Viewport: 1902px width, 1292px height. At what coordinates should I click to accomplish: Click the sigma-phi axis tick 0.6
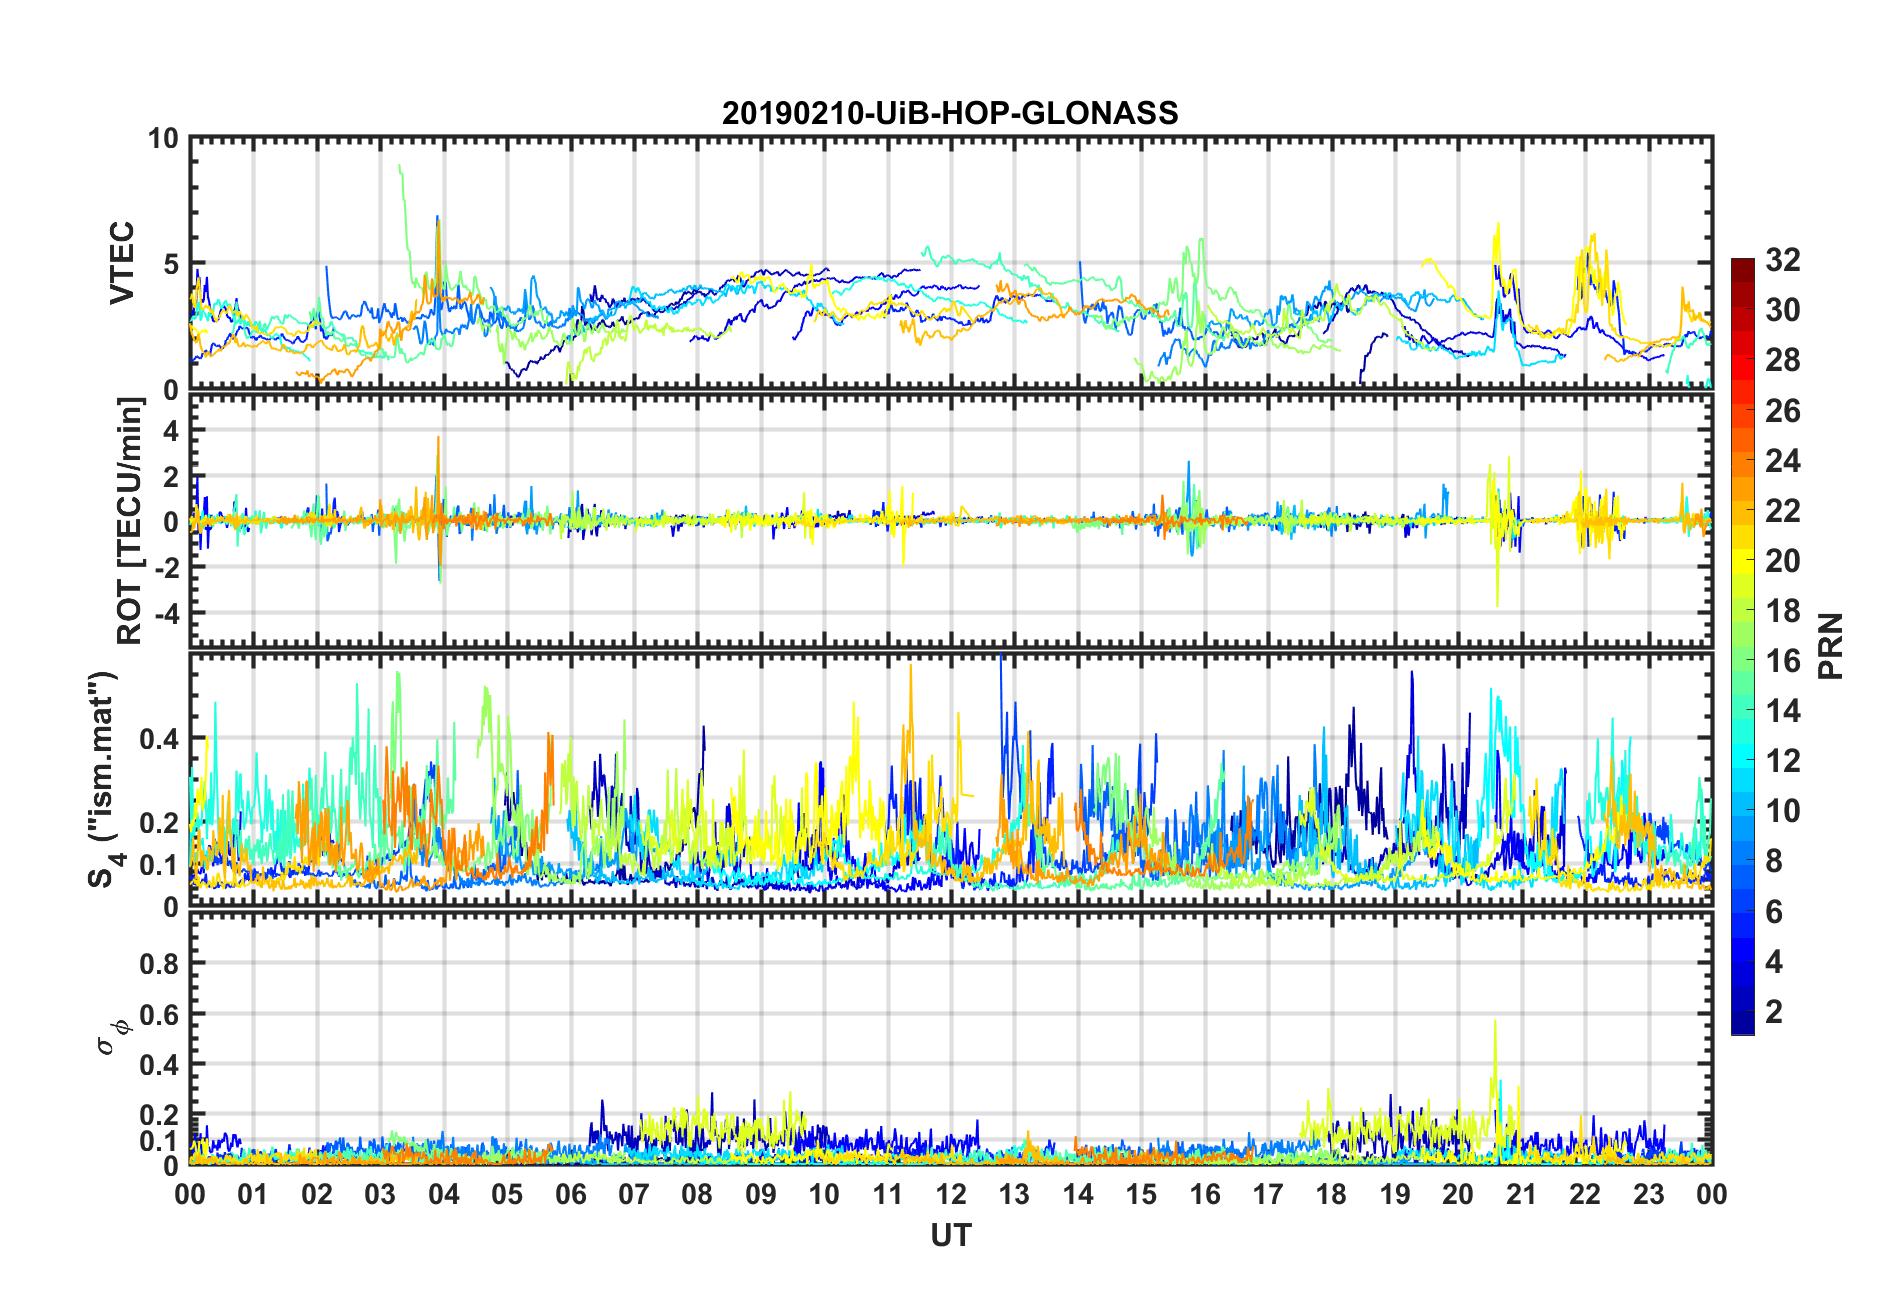pyautogui.click(x=160, y=1014)
